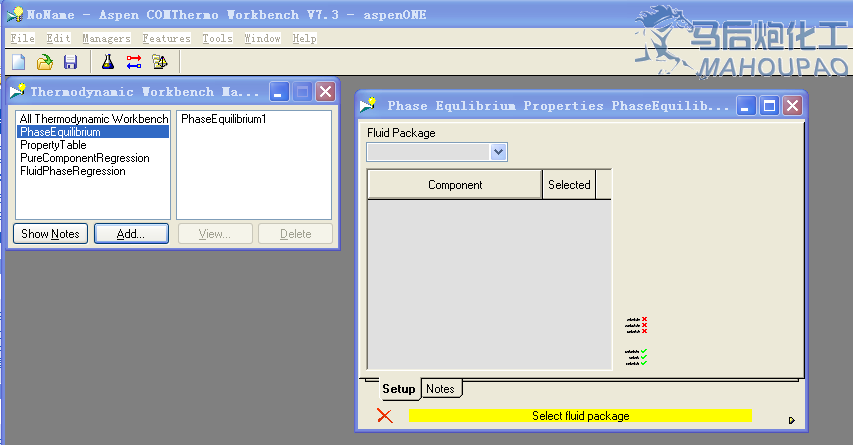
Task: Click the Selected column header
Action: pos(569,185)
